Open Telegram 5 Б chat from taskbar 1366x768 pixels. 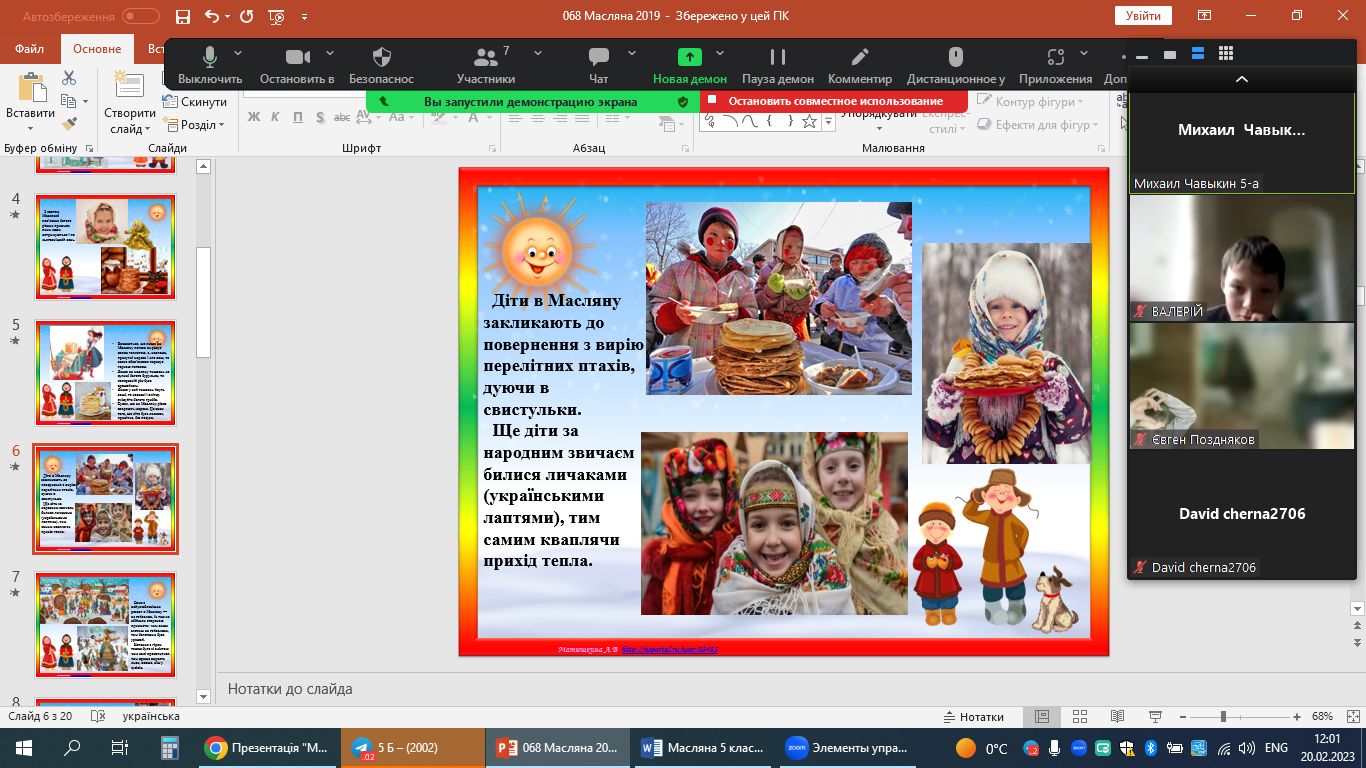411,748
